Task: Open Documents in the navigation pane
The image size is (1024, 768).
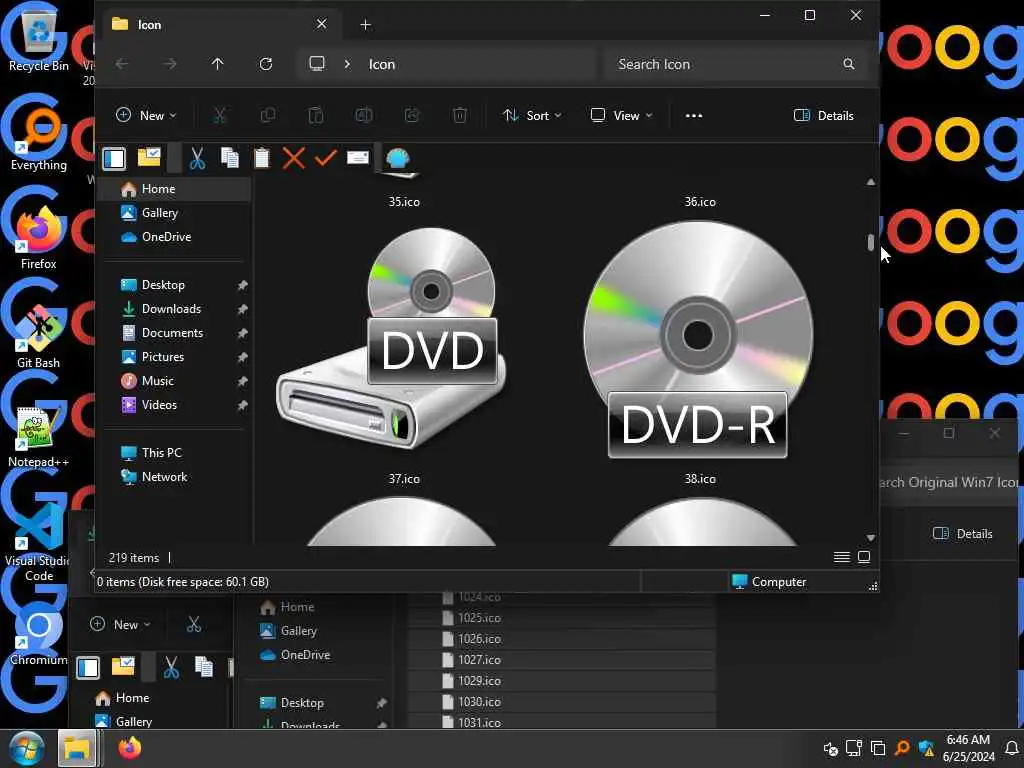Action: tap(175, 333)
